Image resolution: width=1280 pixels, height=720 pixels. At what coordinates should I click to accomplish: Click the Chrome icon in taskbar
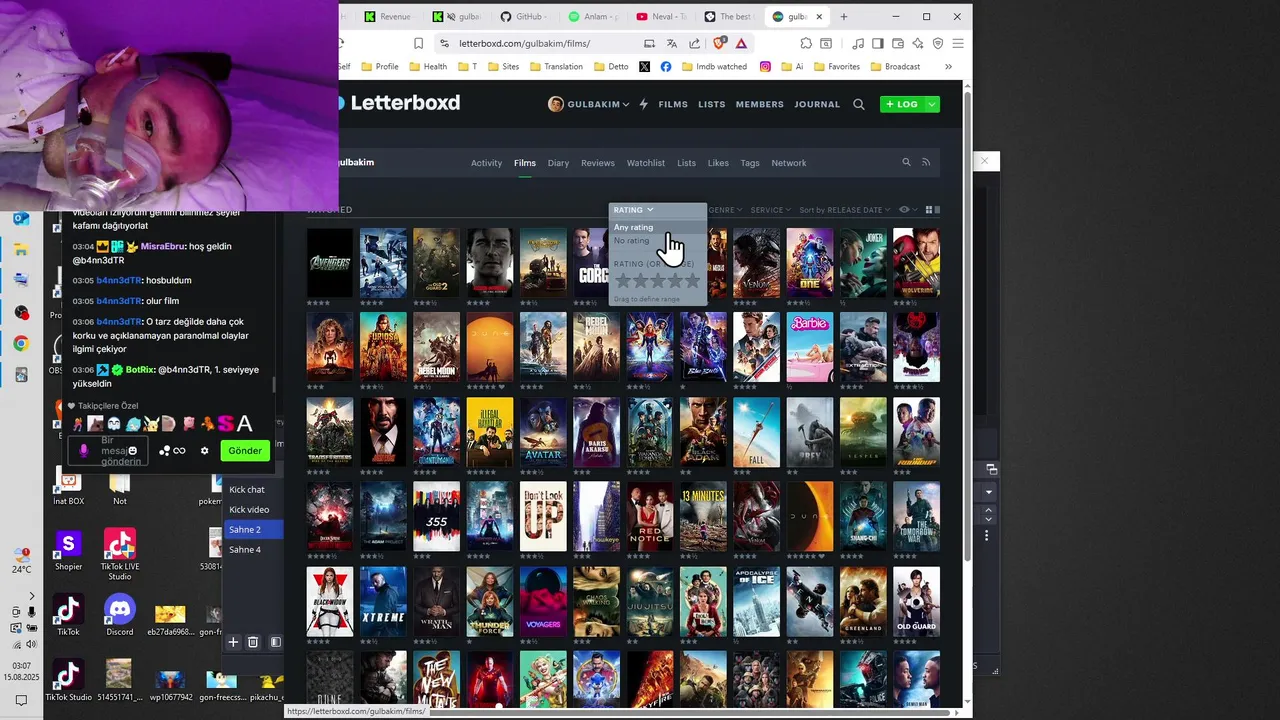[21, 343]
